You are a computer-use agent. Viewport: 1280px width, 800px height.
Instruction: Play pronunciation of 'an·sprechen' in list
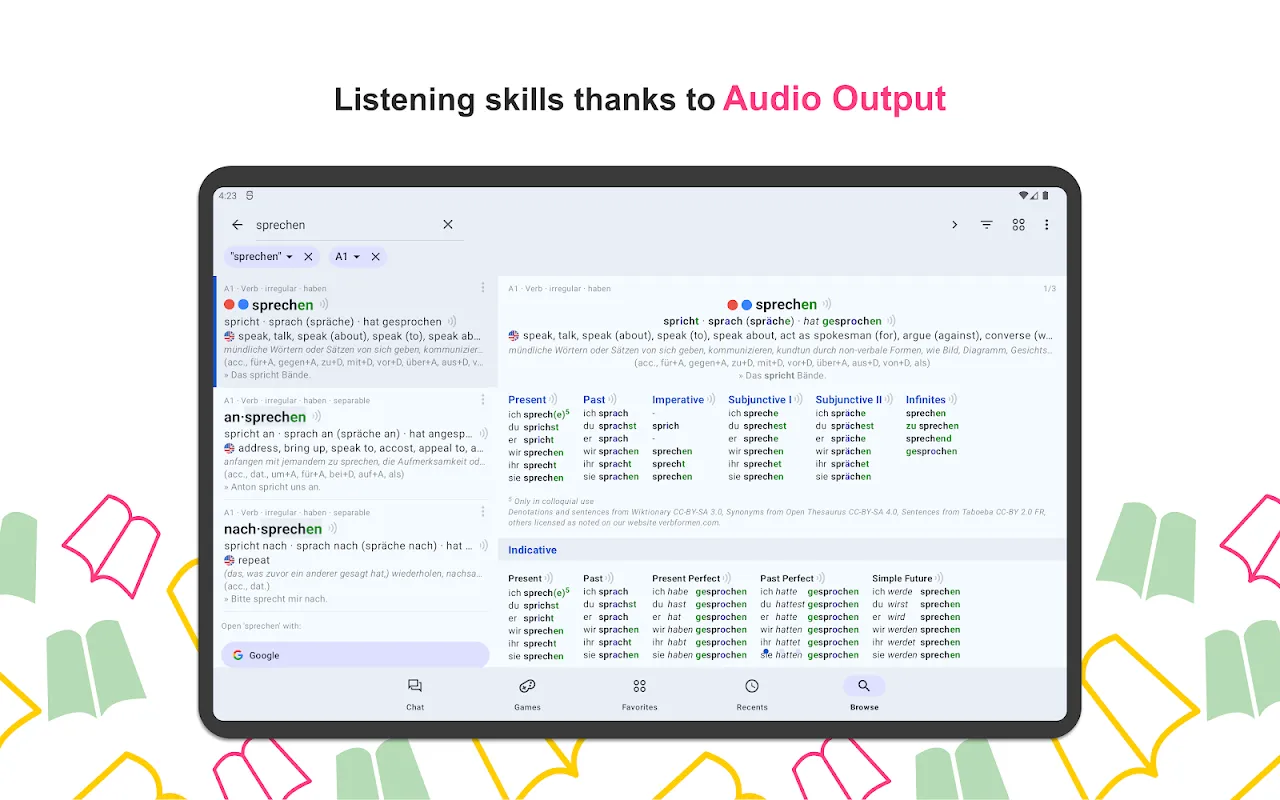click(316, 417)
